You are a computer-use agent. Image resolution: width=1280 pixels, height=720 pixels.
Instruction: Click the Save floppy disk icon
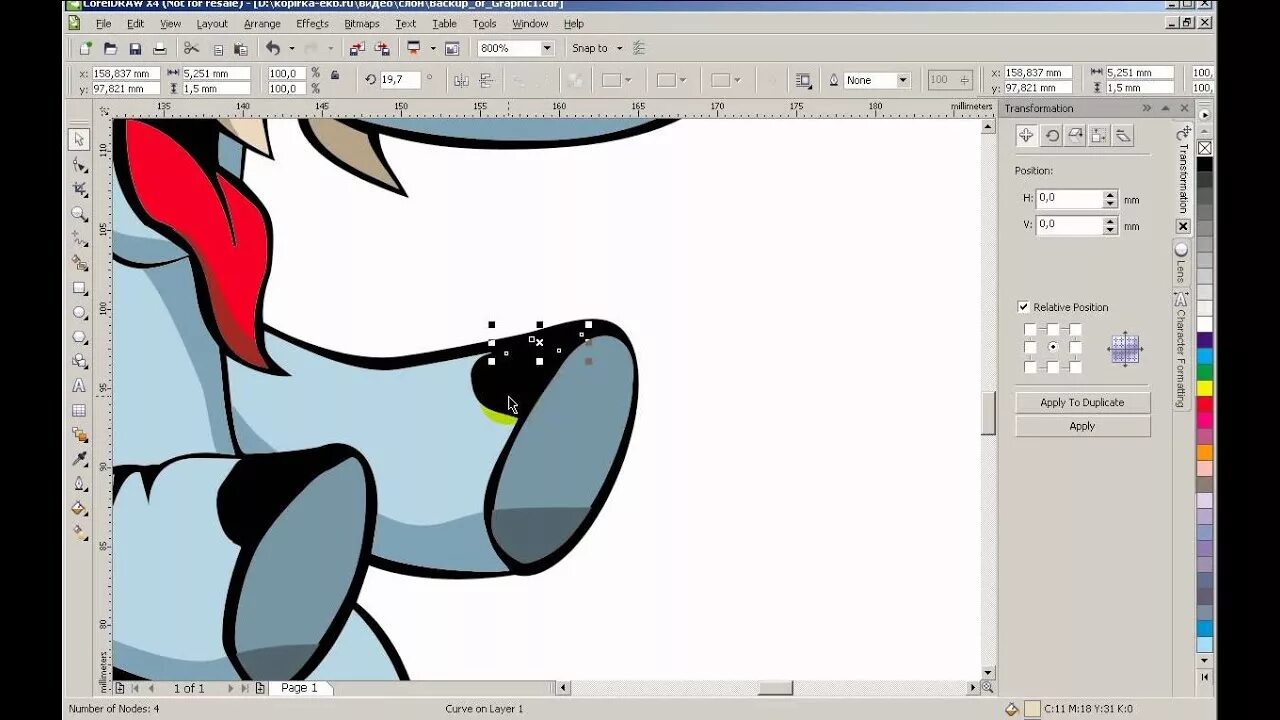135,48
